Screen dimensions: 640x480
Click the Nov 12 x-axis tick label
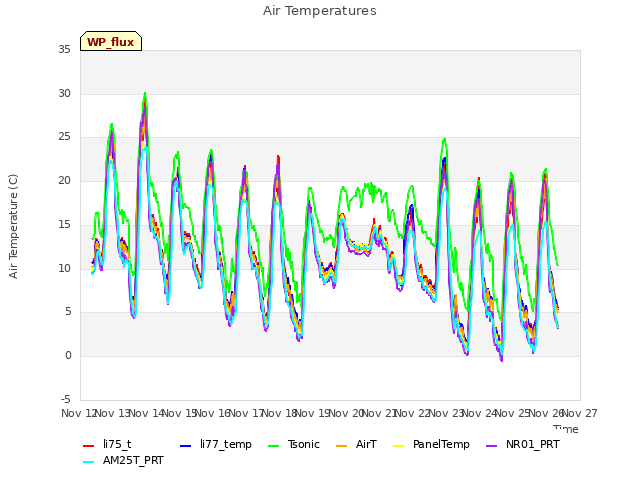(x=78, y=413)
